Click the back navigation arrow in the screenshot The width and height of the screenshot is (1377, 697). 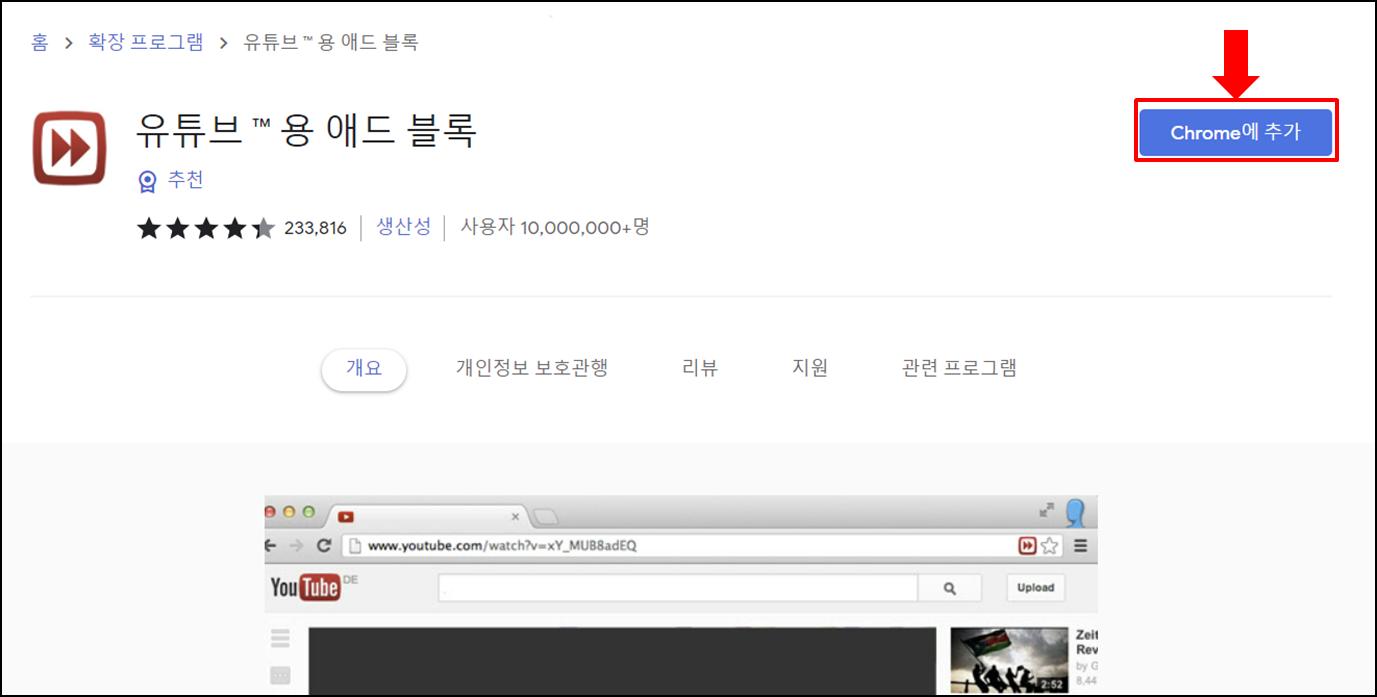(269, 546)
